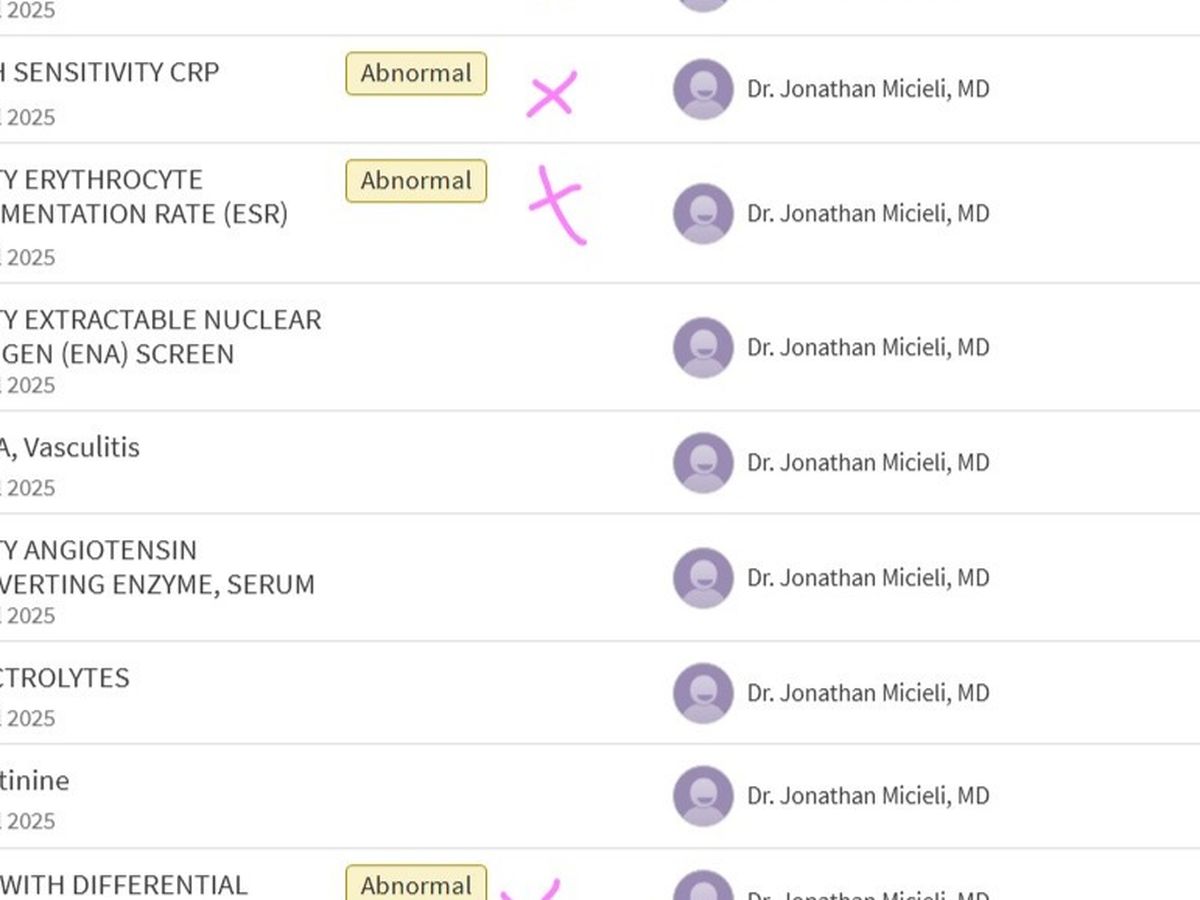Click Abnormal badge on With Differential result
Image resolution: width=1200 pixels, height=900 pixels.
tap(416, 884)
